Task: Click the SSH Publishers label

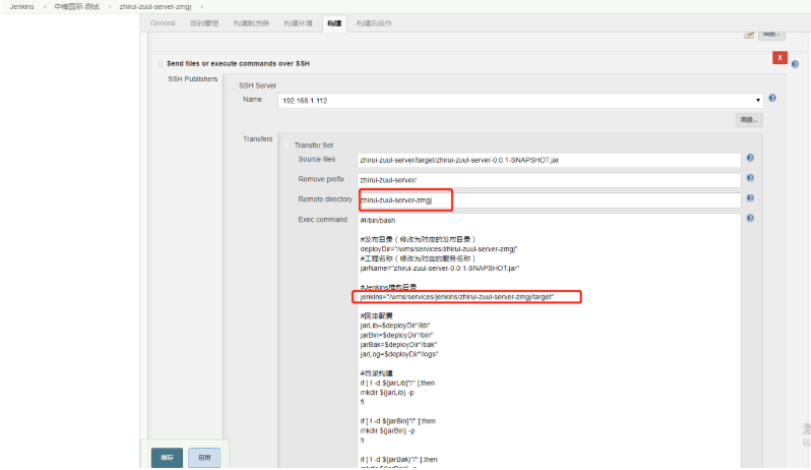Action: pos(192,79)
